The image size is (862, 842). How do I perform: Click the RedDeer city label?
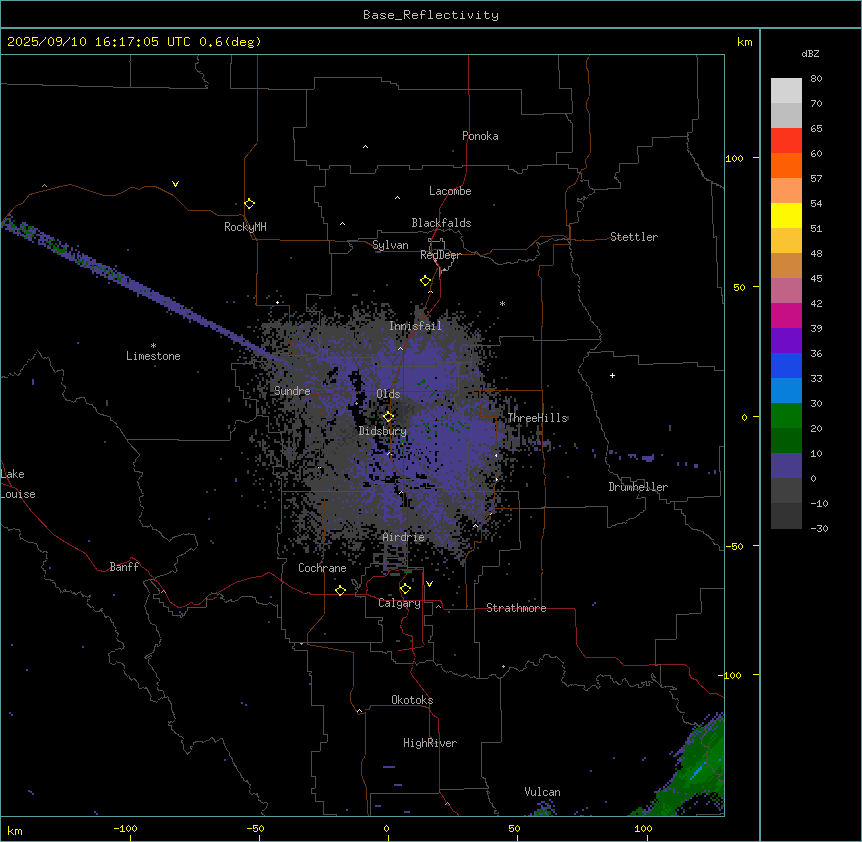pos(440,255)
